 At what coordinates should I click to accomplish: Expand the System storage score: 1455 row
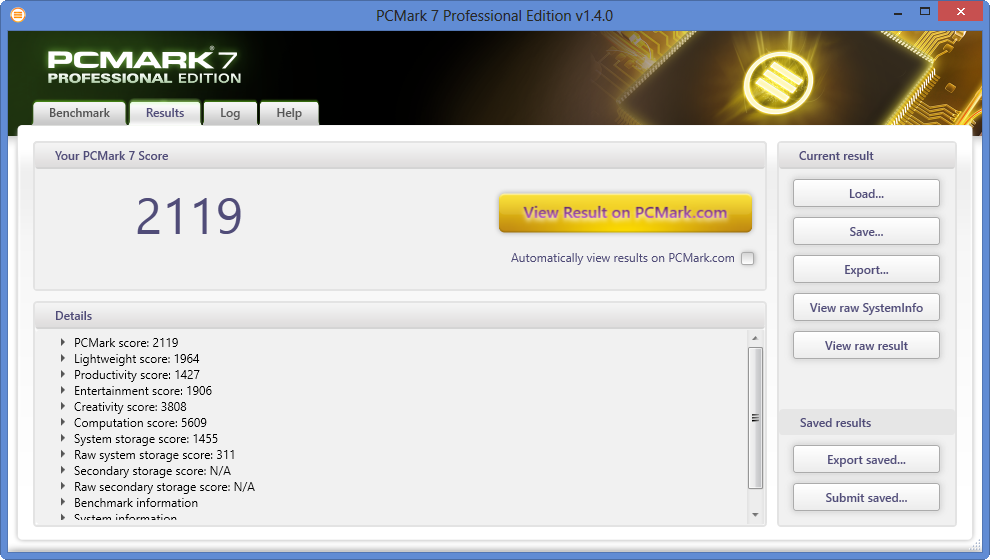coord(63,438)
